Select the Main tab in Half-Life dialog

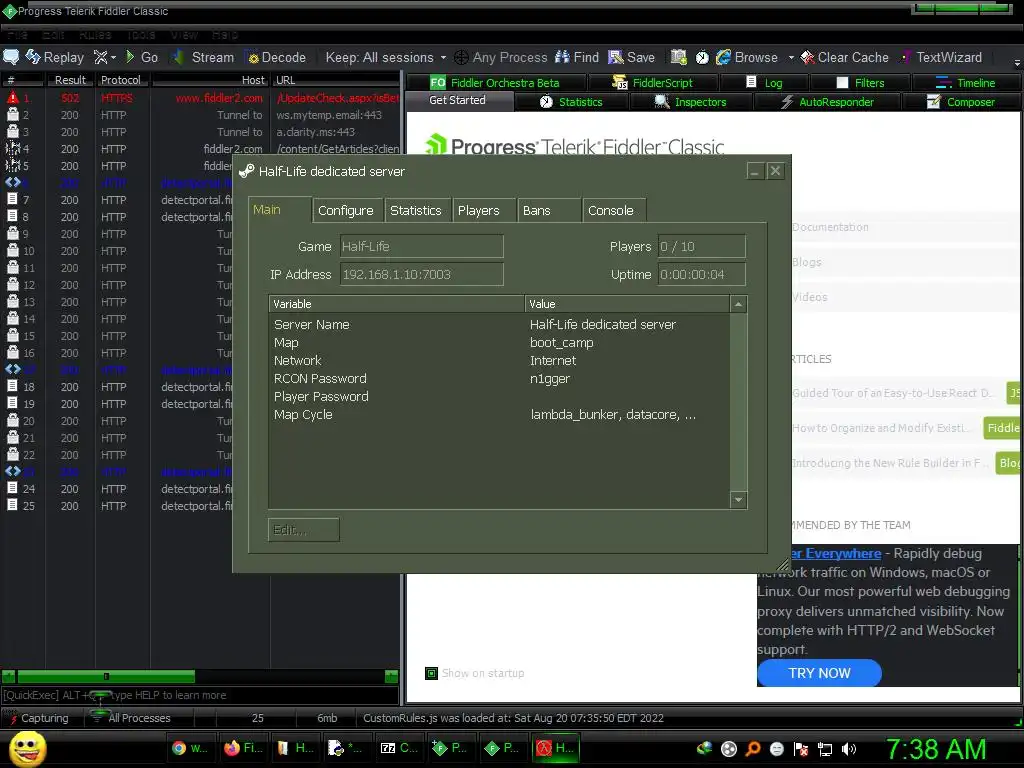pos(280,210)
